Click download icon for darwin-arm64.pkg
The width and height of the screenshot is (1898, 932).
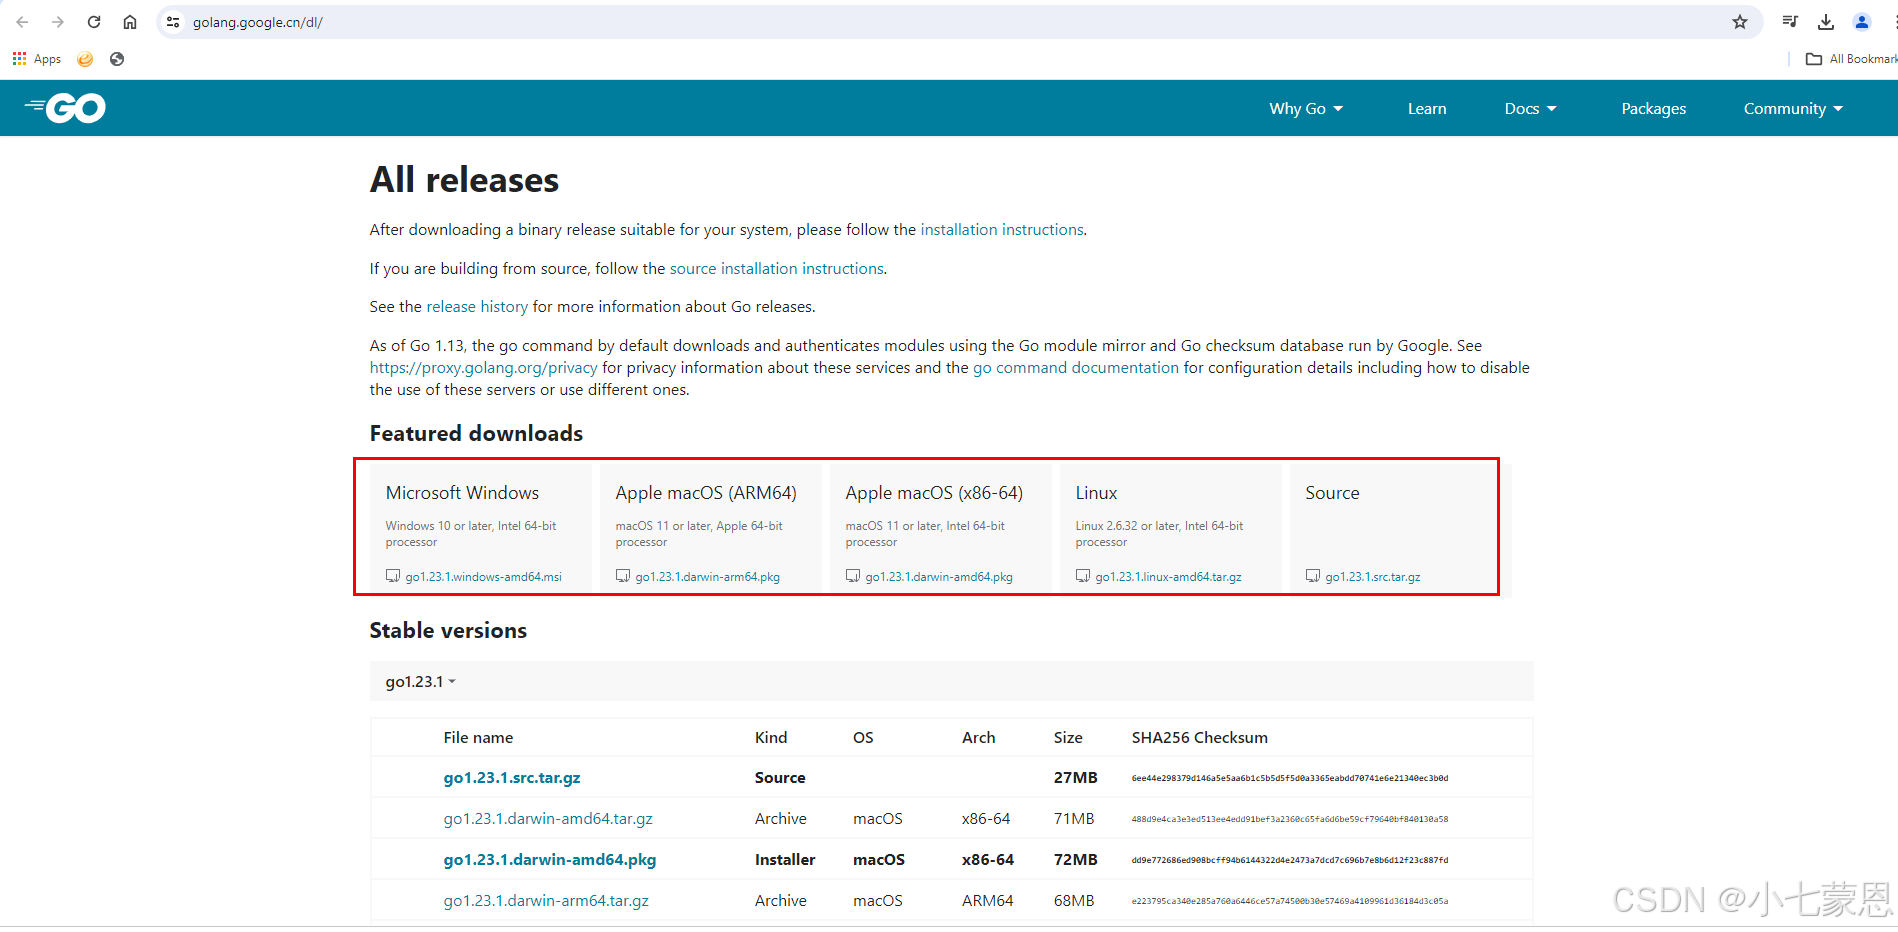(x=623, y=576)
